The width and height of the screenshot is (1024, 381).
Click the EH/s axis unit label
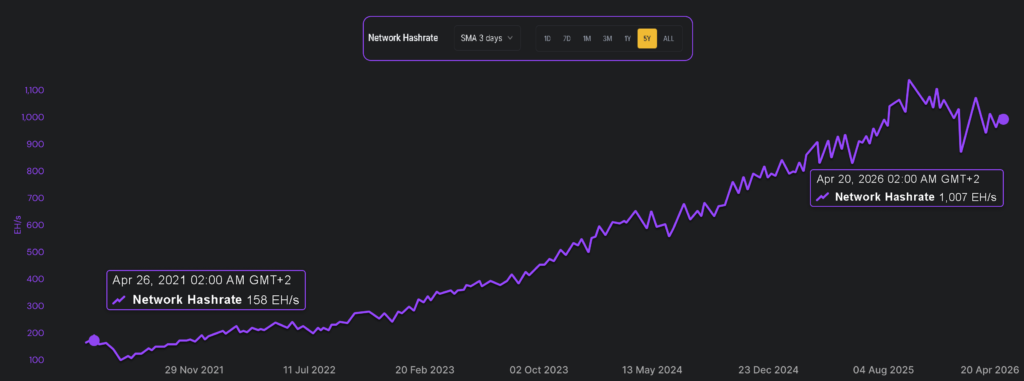click(17, 225)
